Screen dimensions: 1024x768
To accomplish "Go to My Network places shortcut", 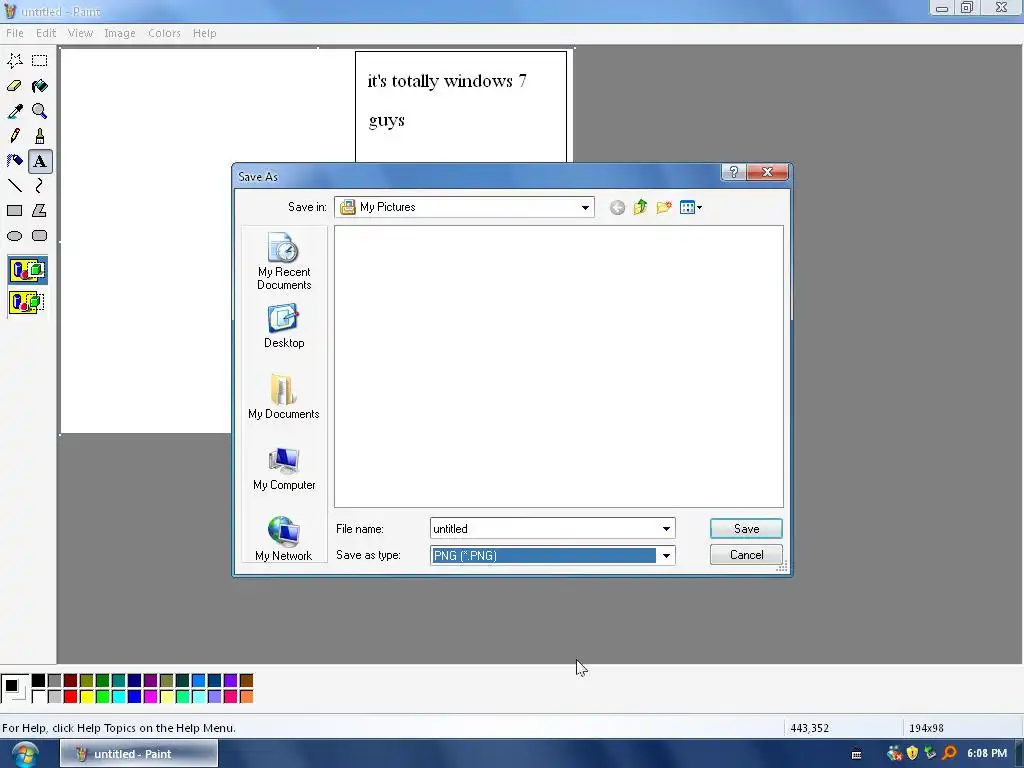I will (284, 539).
